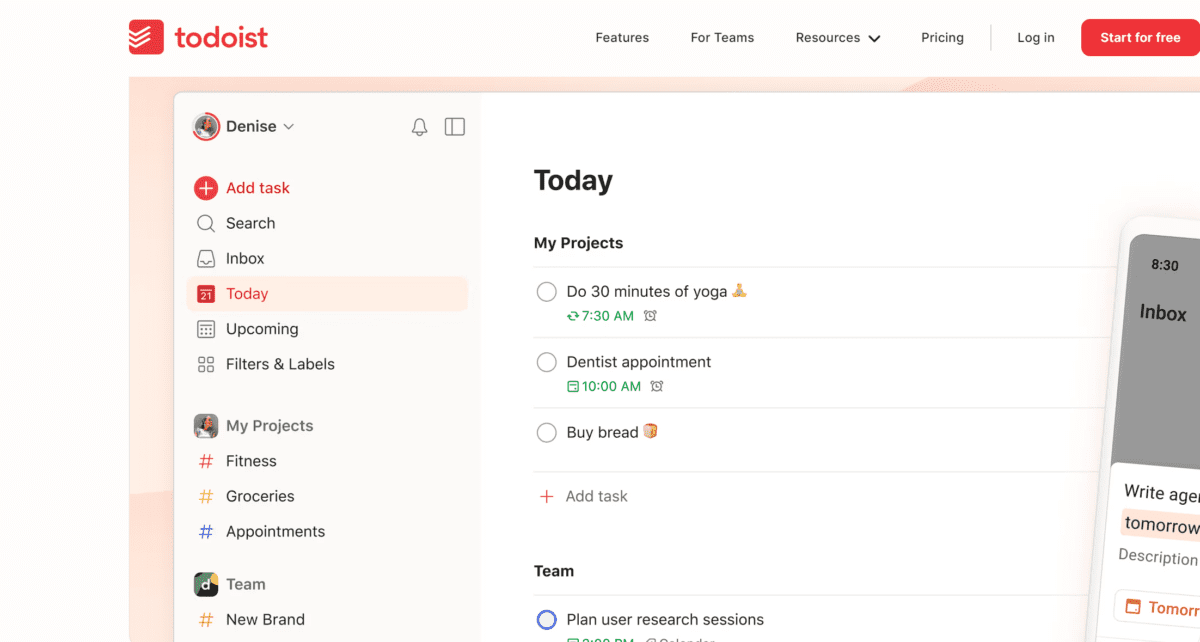Click the alarm icon beside 10:00 AM

click(657, 386)
